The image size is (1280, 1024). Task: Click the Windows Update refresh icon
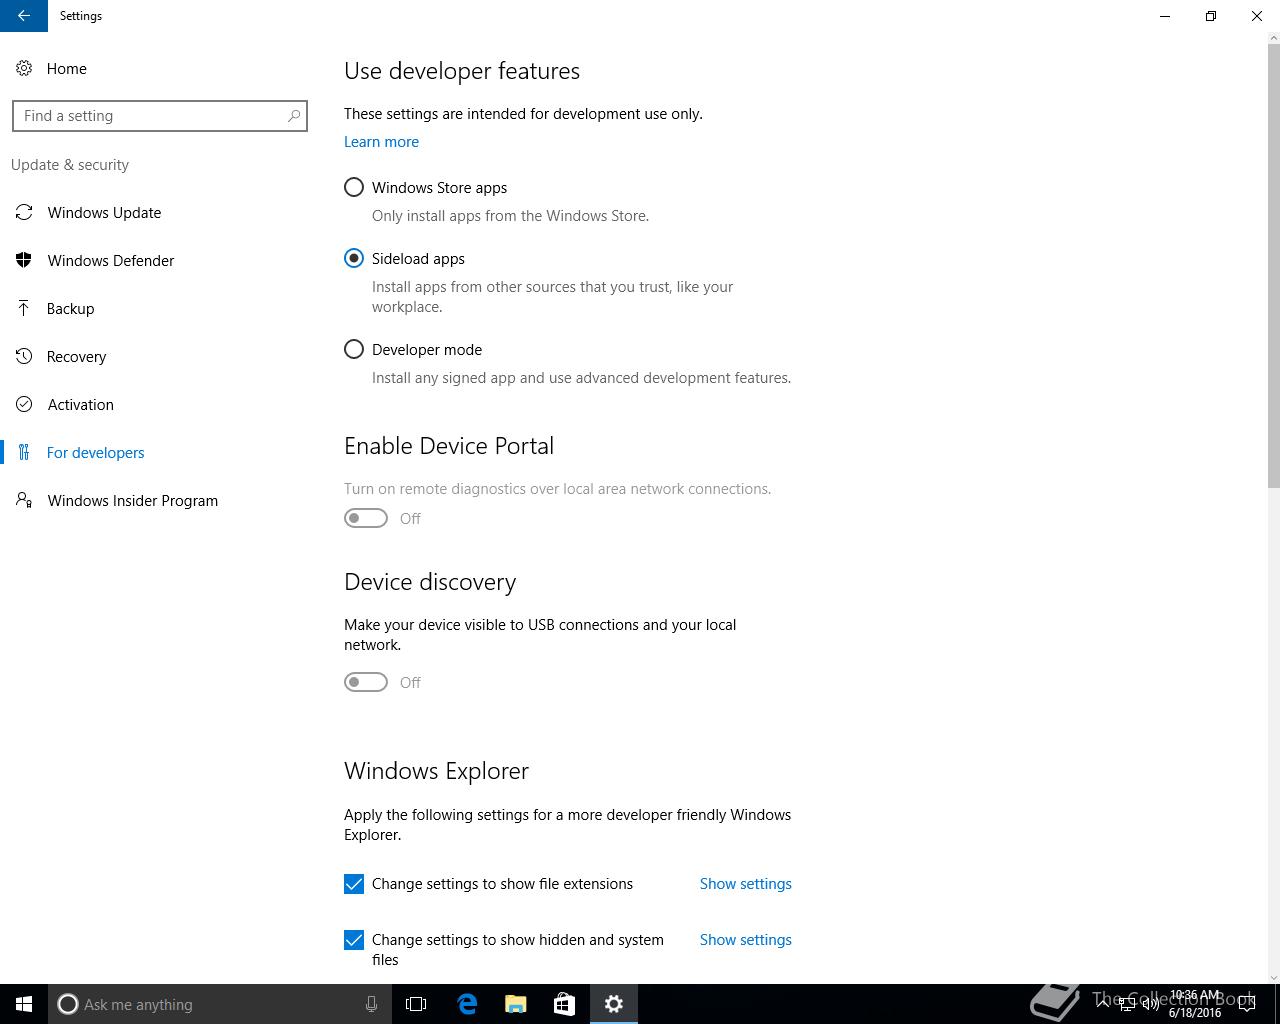point(24,212)
